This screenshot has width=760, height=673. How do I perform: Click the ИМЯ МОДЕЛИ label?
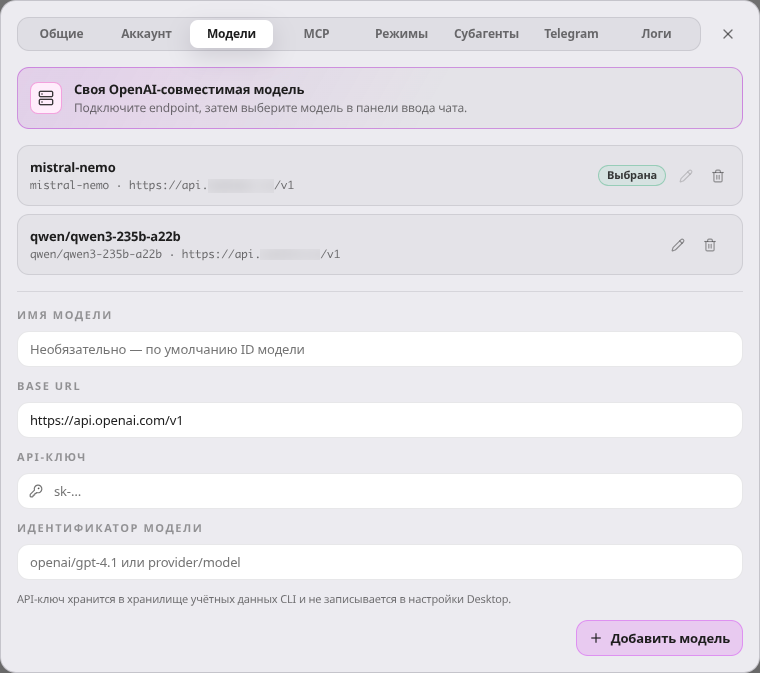tap(64, 315)
